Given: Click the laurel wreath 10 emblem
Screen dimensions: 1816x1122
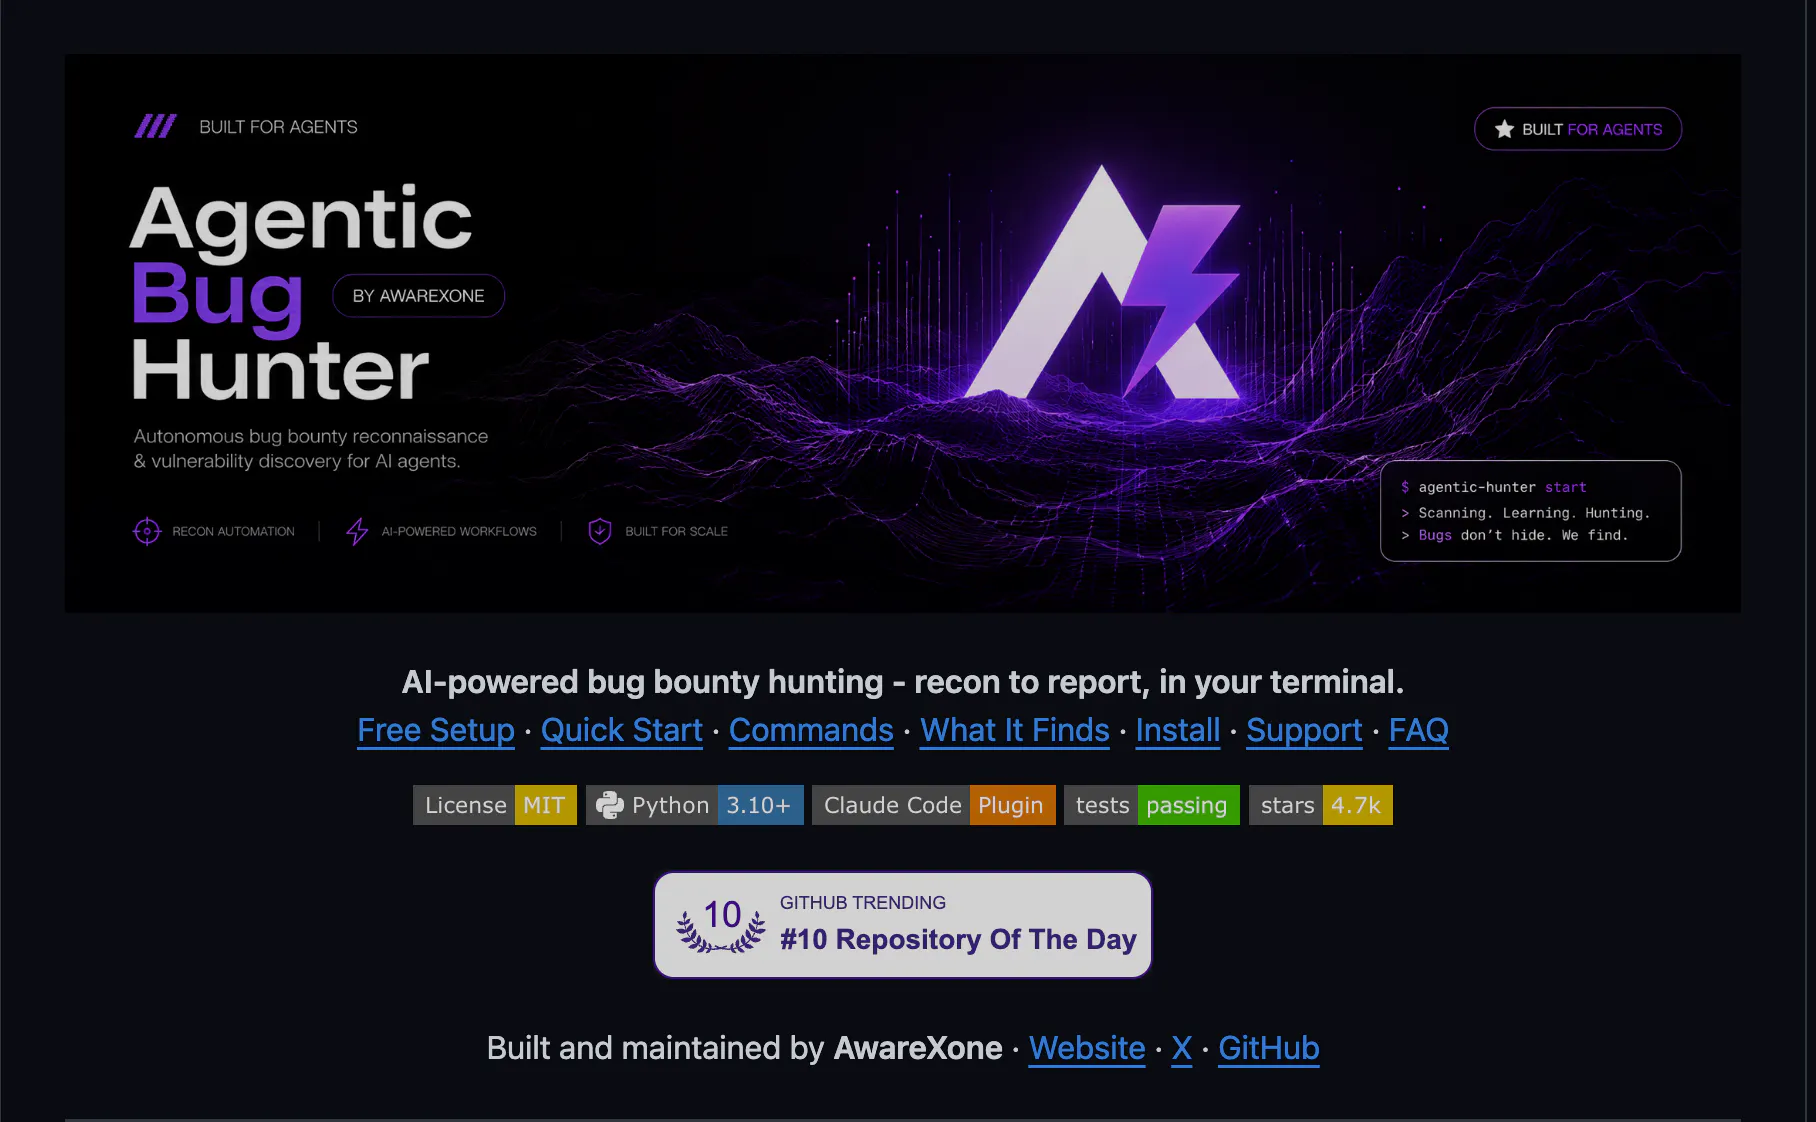Looking at the screenshot, I should (721, 926).
